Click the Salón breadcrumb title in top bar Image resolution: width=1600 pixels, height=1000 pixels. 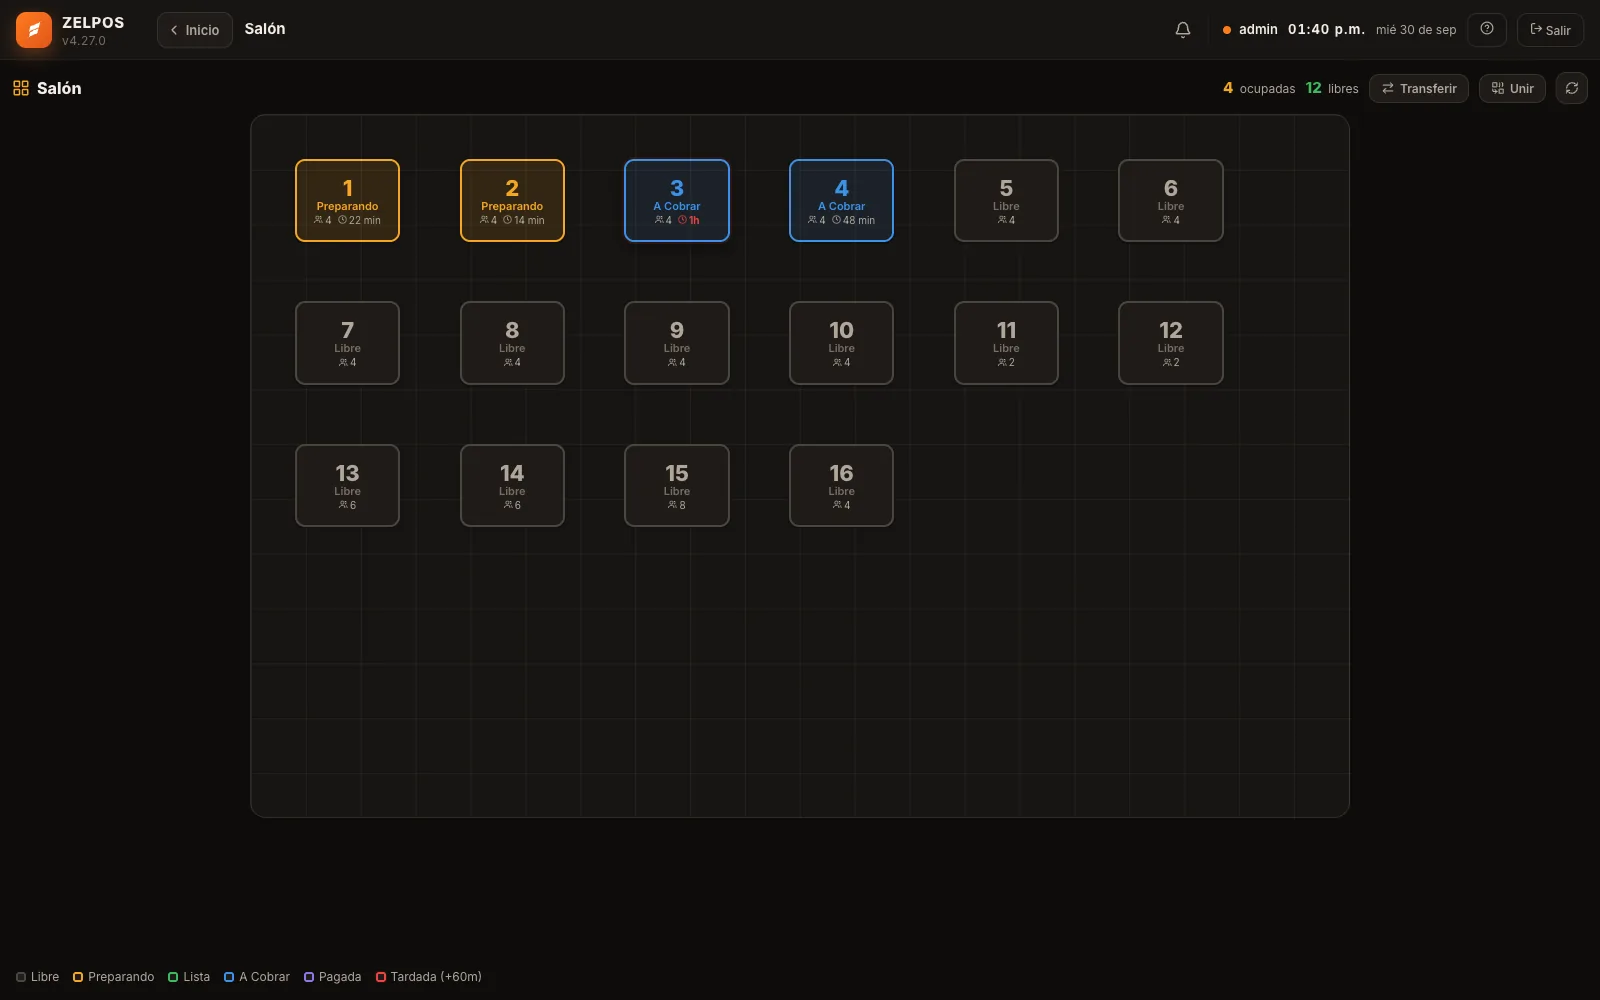pyautogui.click(x=265, y=29)
